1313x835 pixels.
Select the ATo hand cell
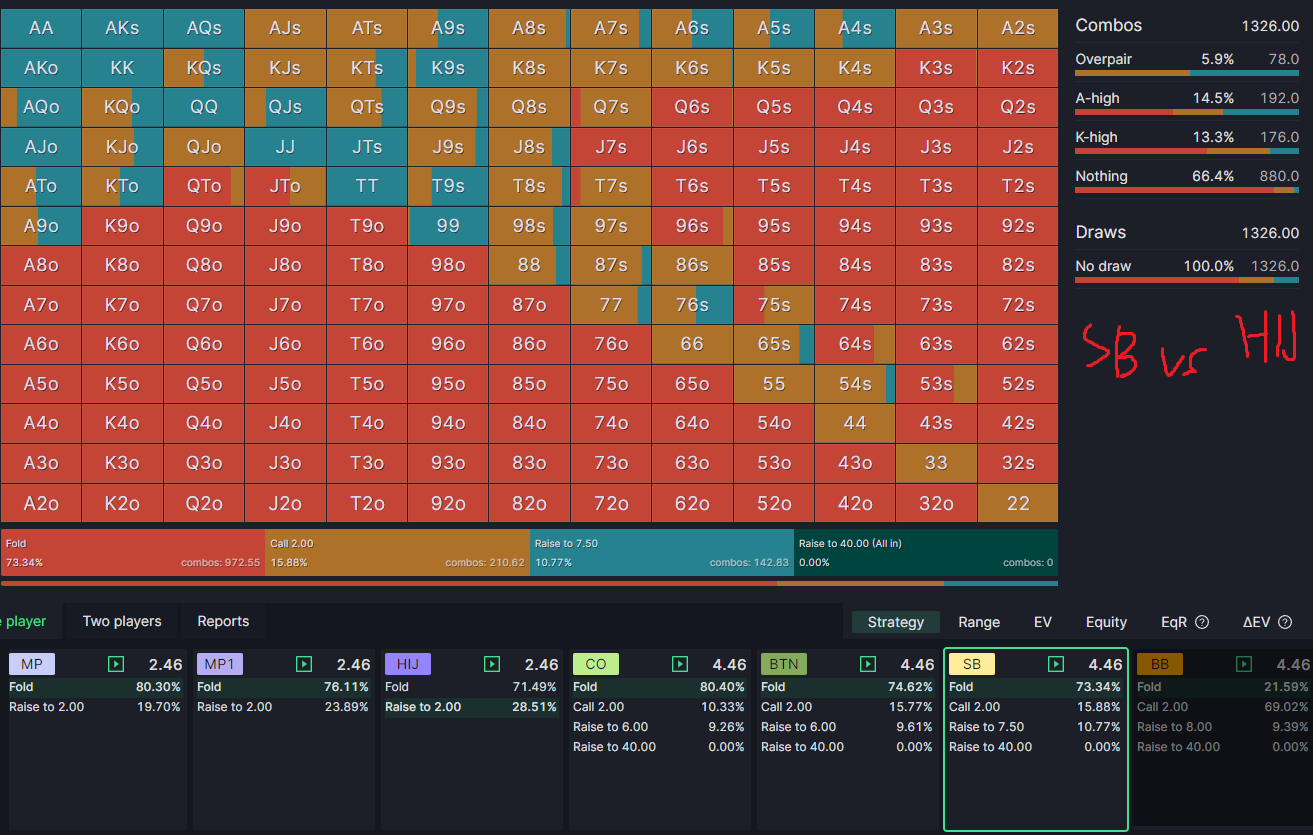41,186
